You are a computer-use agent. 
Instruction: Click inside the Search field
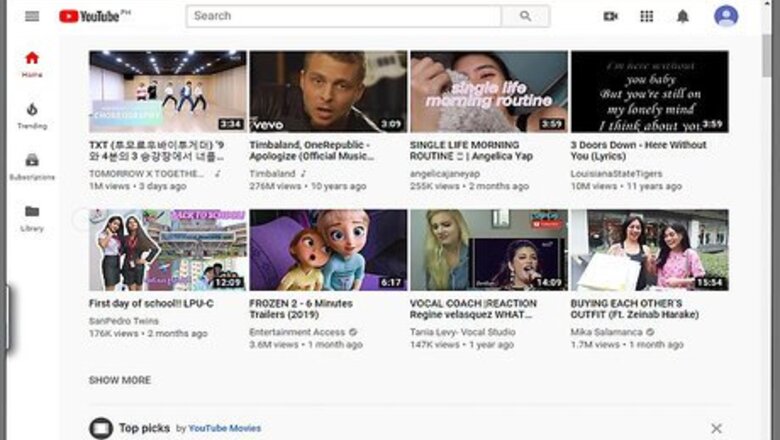pyautogui.click(x=343, y=16)
